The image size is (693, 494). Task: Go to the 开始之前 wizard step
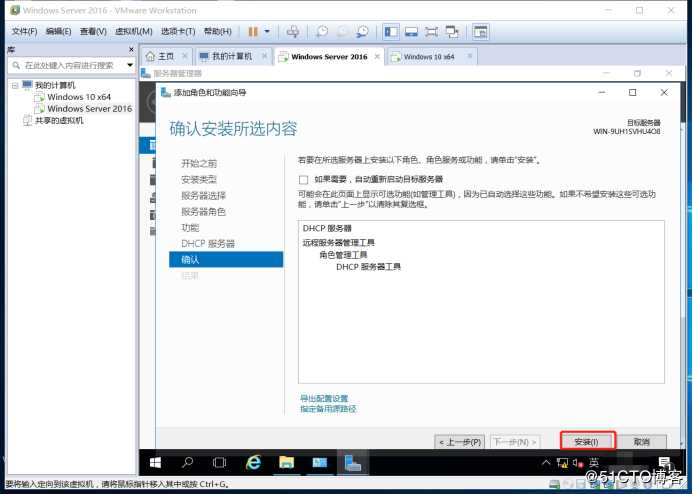coord(199,163)
